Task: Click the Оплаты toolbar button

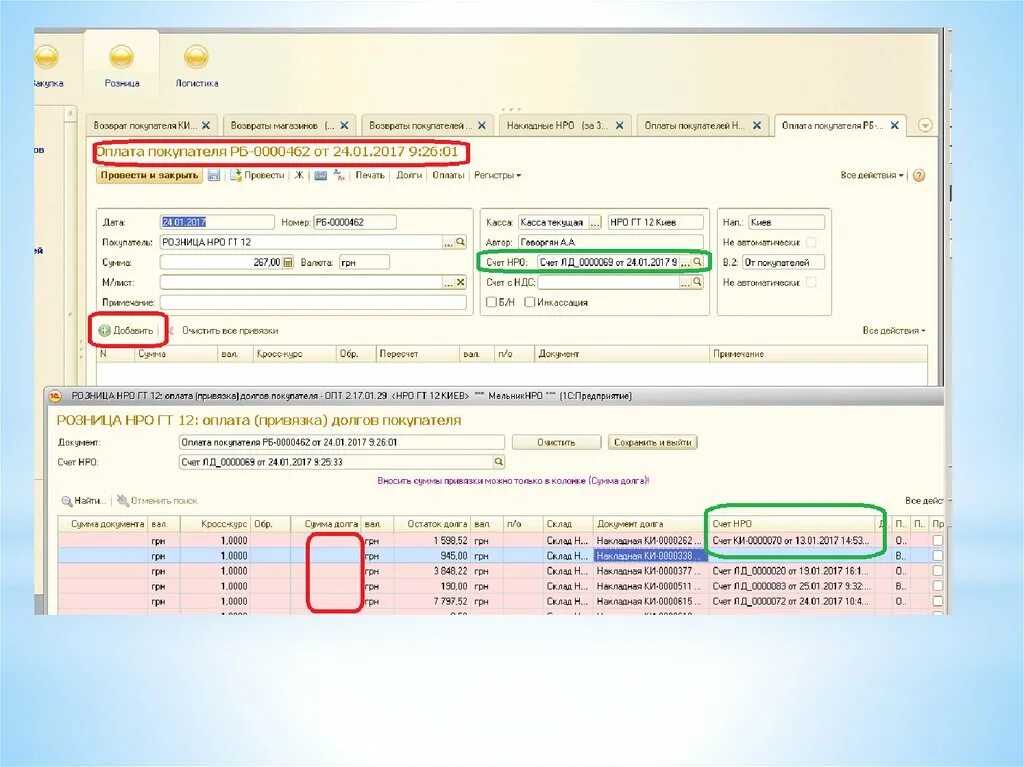Action: point(448,175)
